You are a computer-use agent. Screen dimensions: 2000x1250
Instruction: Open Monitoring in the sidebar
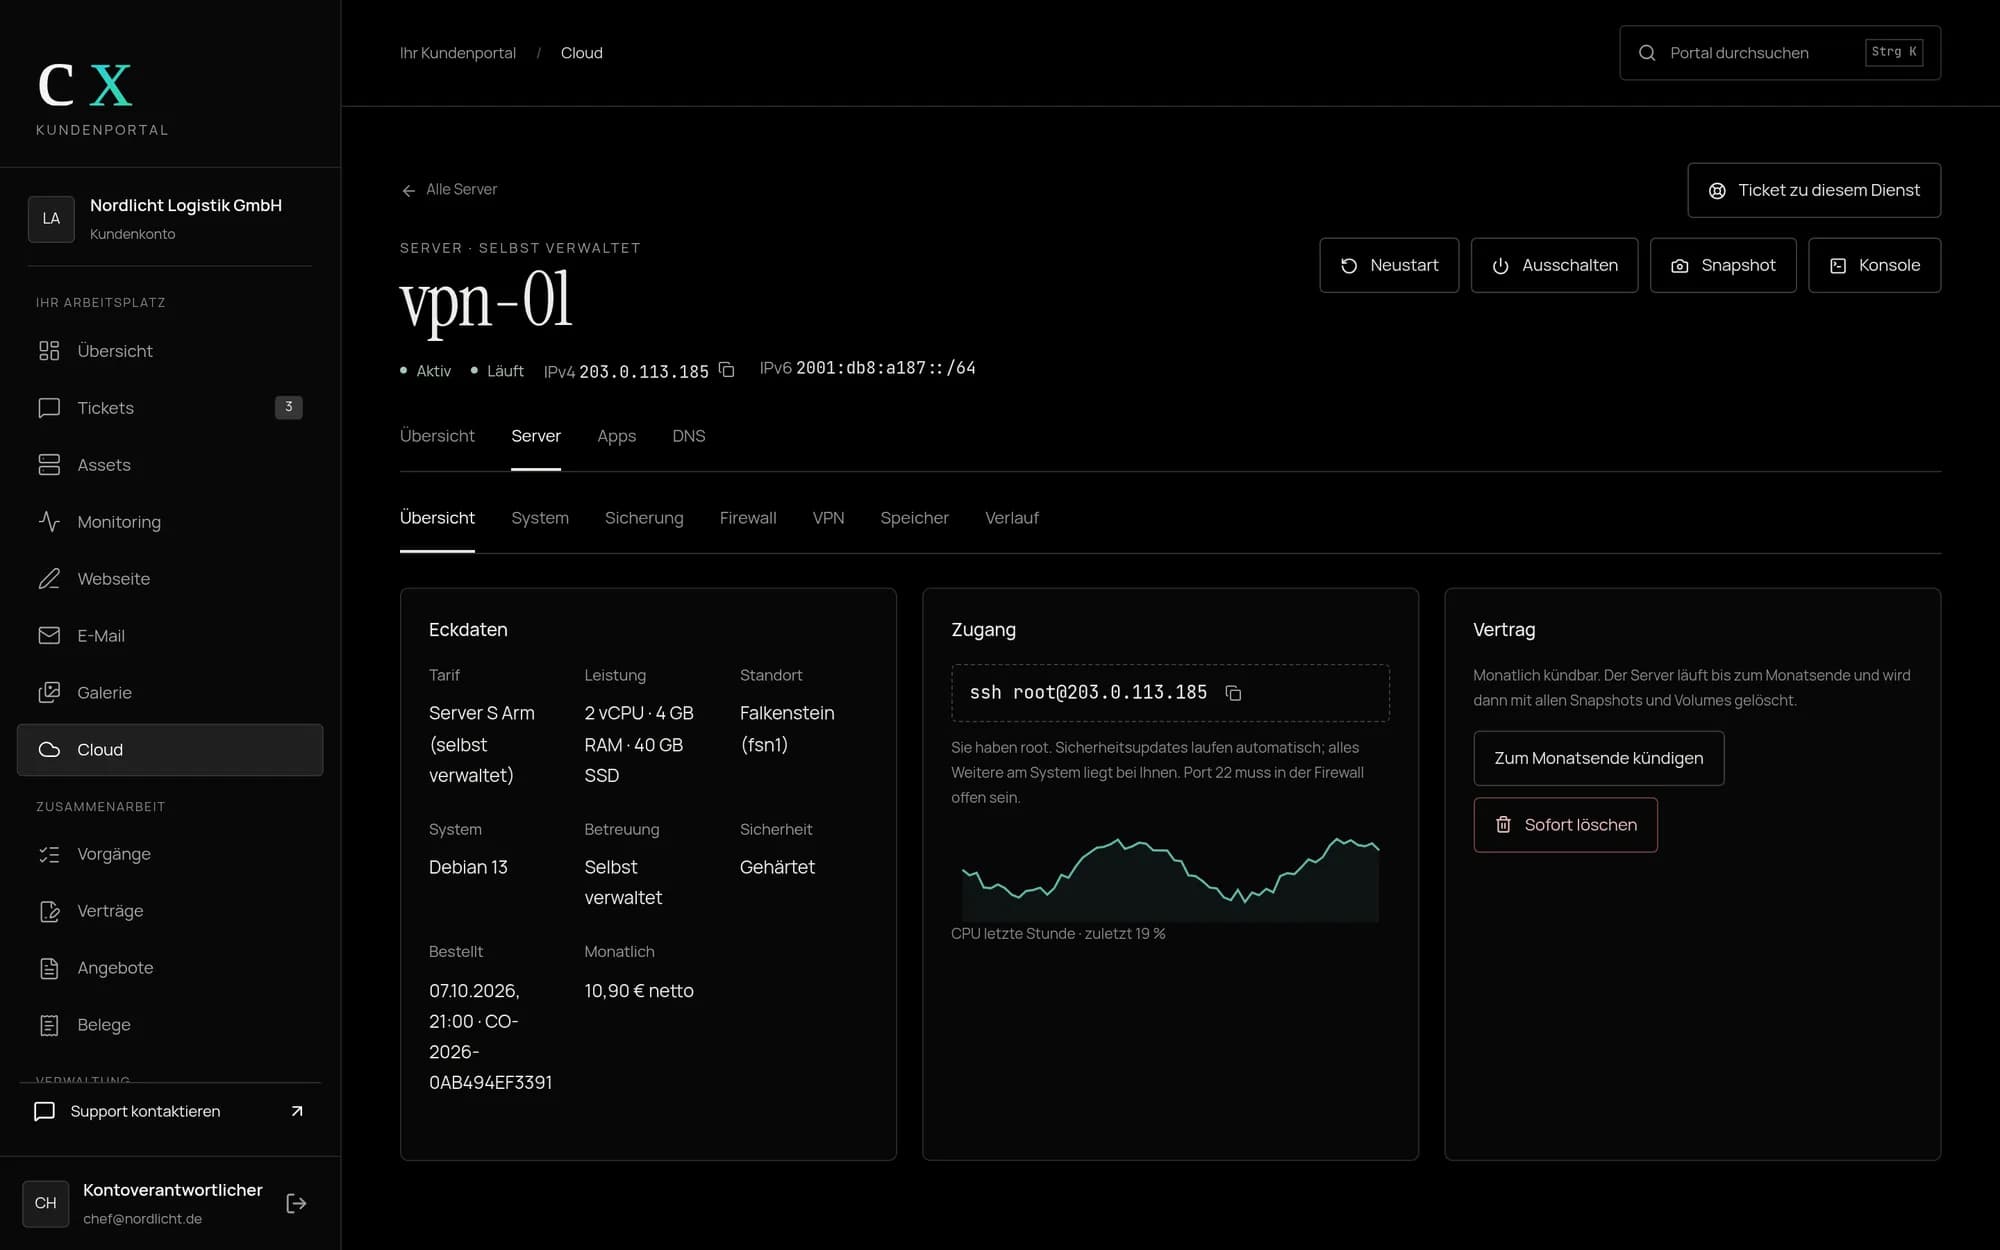170,522
